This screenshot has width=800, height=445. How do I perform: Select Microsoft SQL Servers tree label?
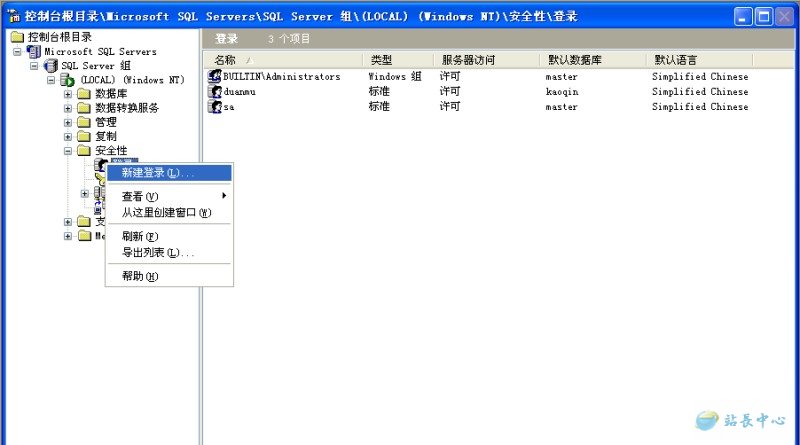101,52
